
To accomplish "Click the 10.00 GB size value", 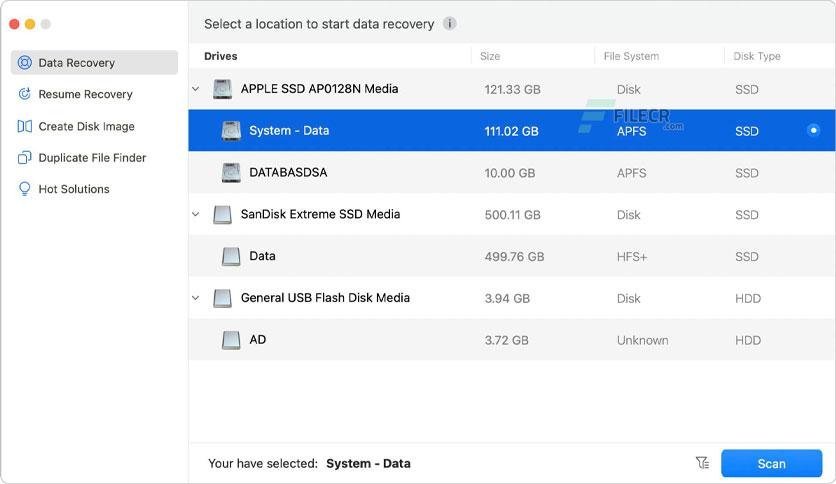I will click(x=510, y=173).
